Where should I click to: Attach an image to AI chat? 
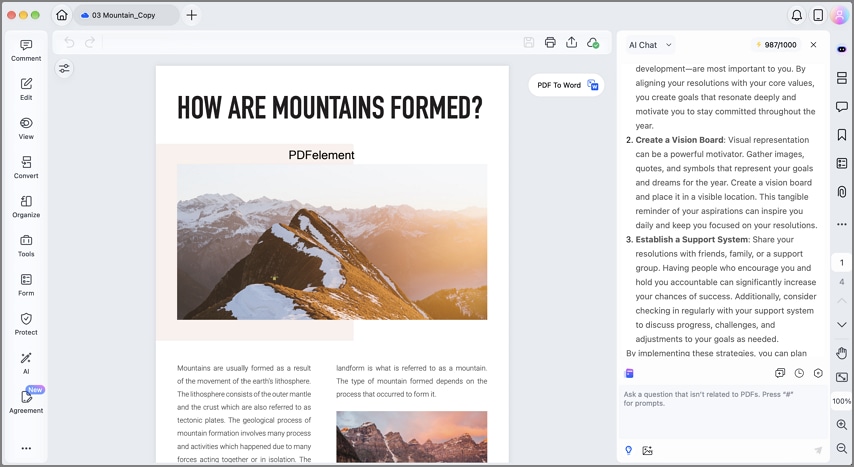tap(647, 450)
